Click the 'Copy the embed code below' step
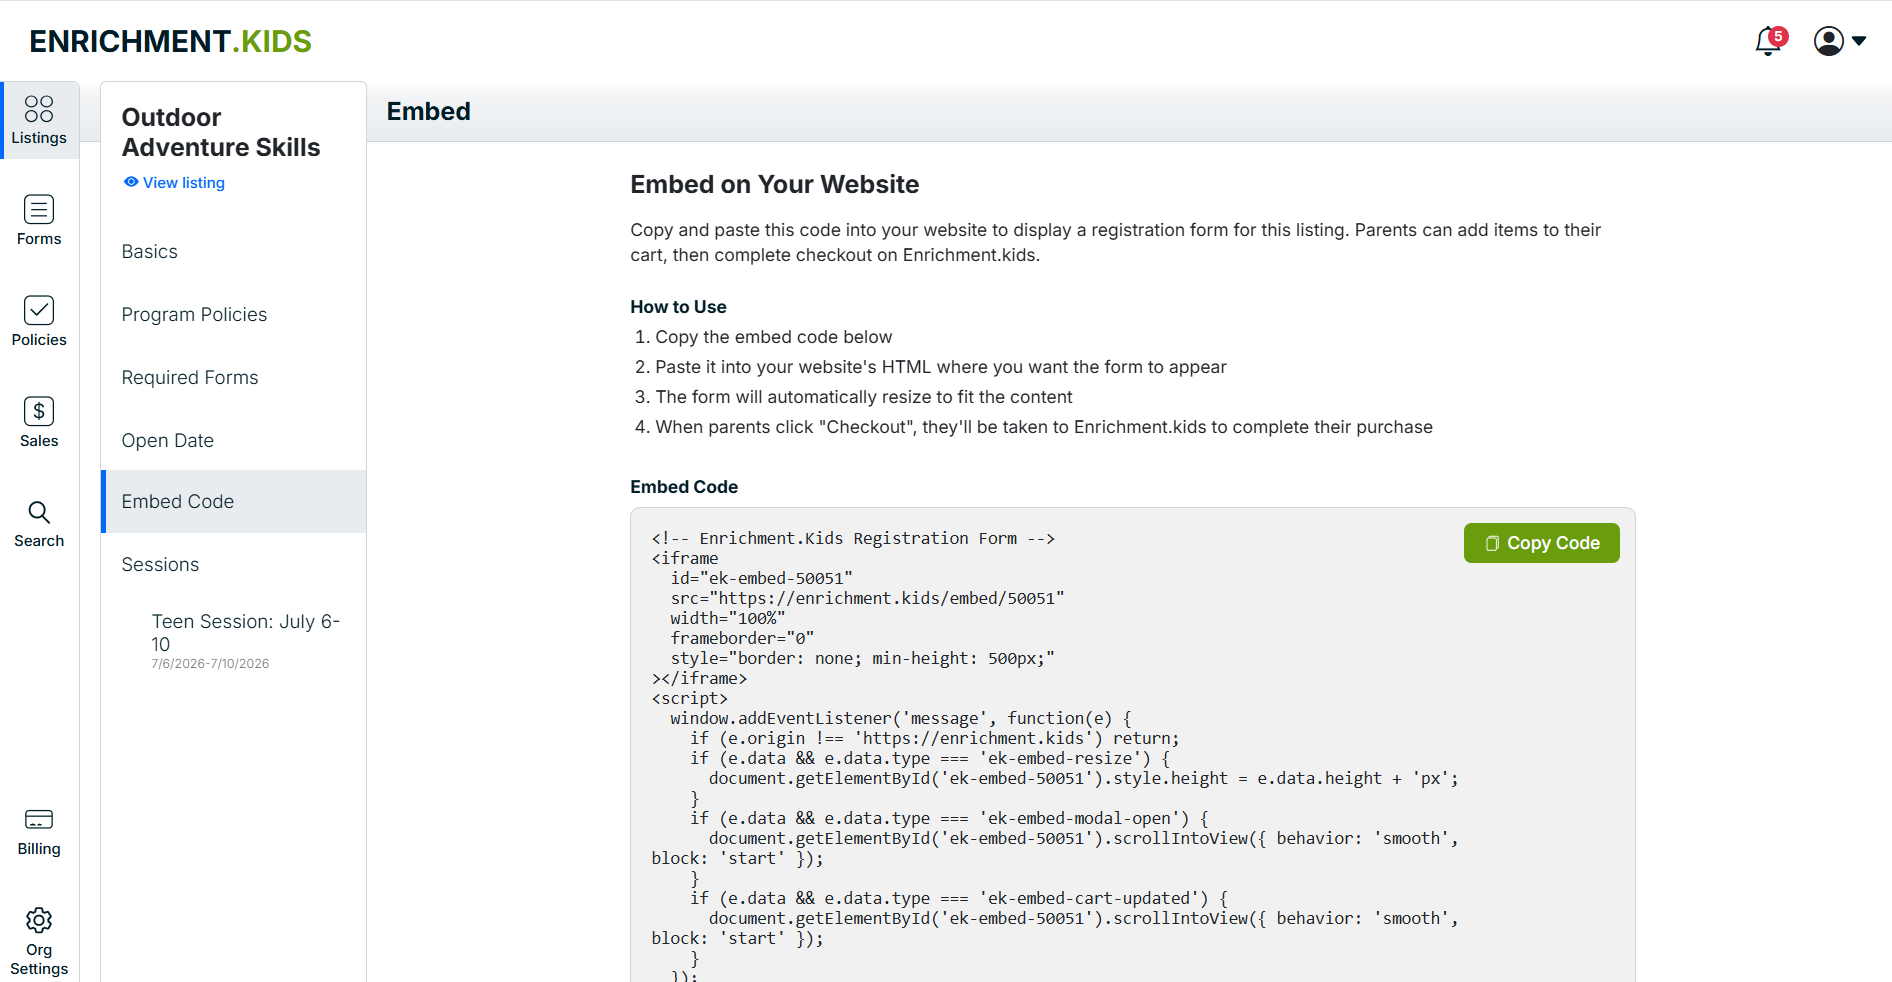Image resolution: width=1892 pixels, height=982 pixels. point(773,337)
